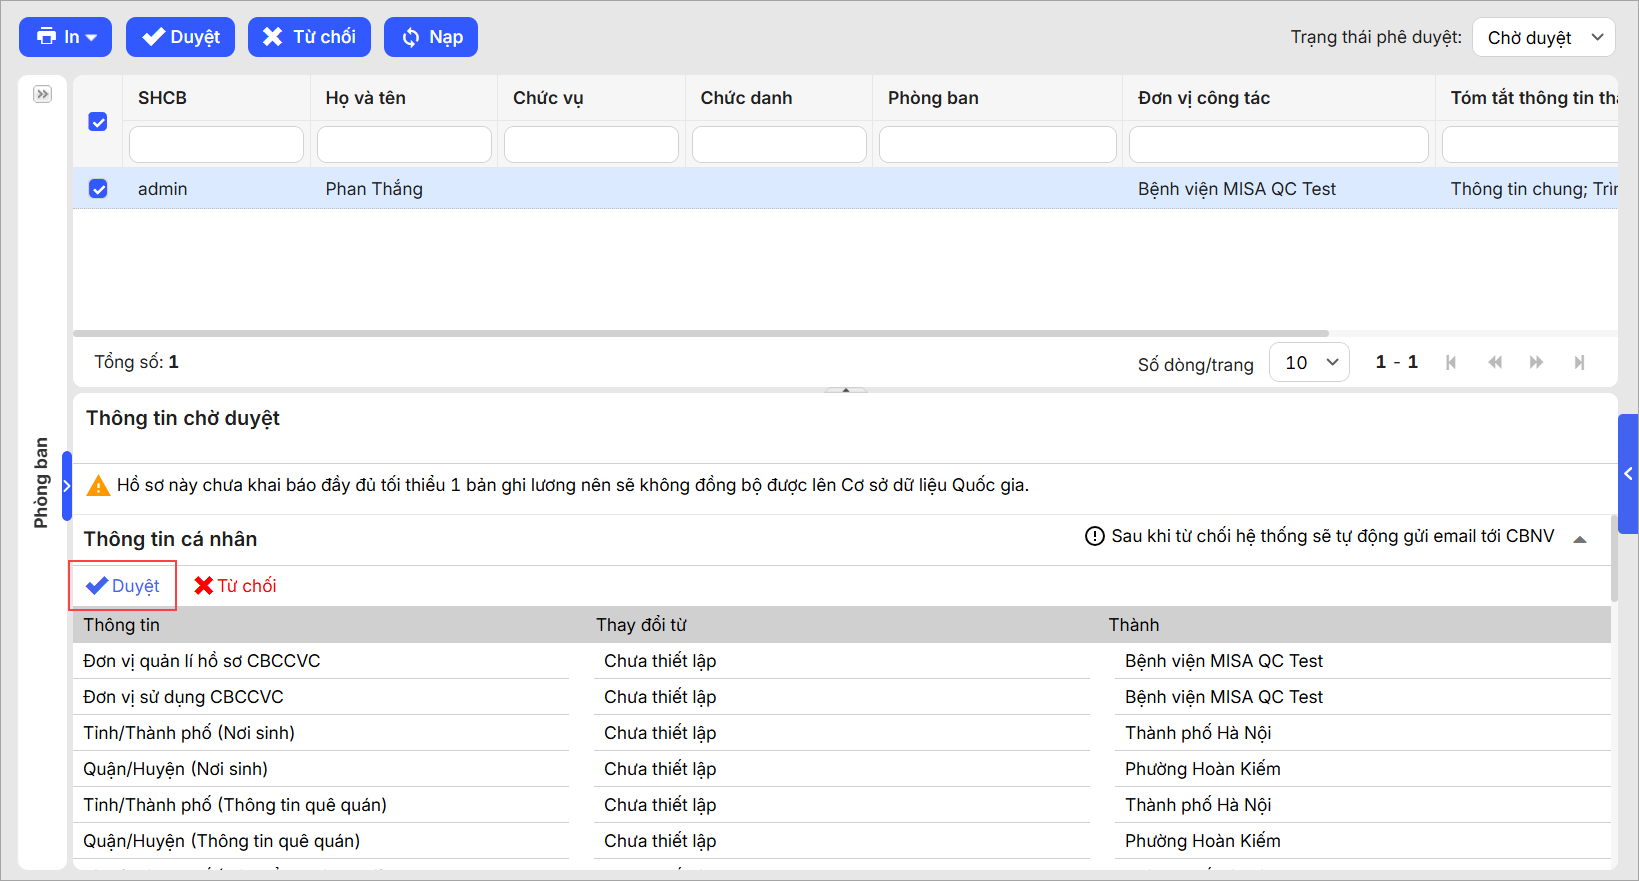Click the expand sidebar double-arrow icon
Viewport: 1639px width, 881px height.
[x=42, y=94]
